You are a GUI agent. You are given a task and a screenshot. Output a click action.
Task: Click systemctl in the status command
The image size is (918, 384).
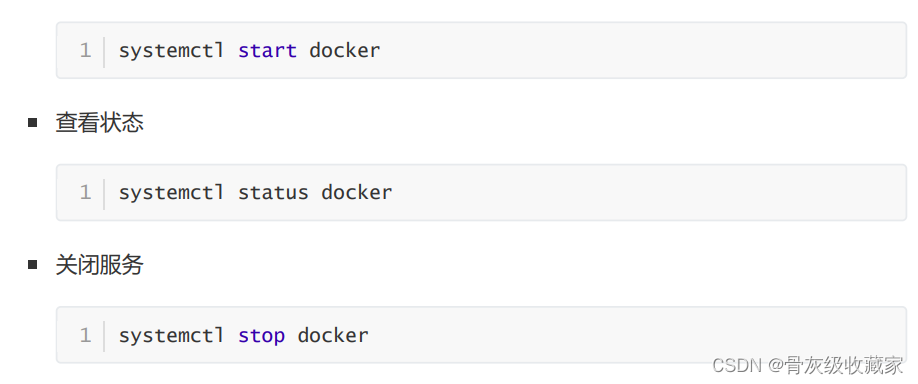pyautogui.click(x=172, y=193)
